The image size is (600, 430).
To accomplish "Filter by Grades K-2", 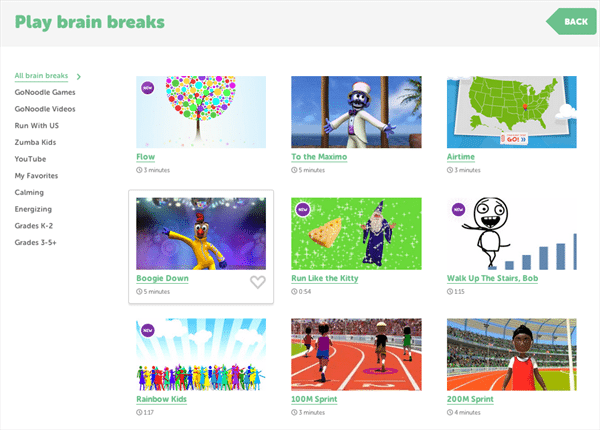I will tap(34, 226).
